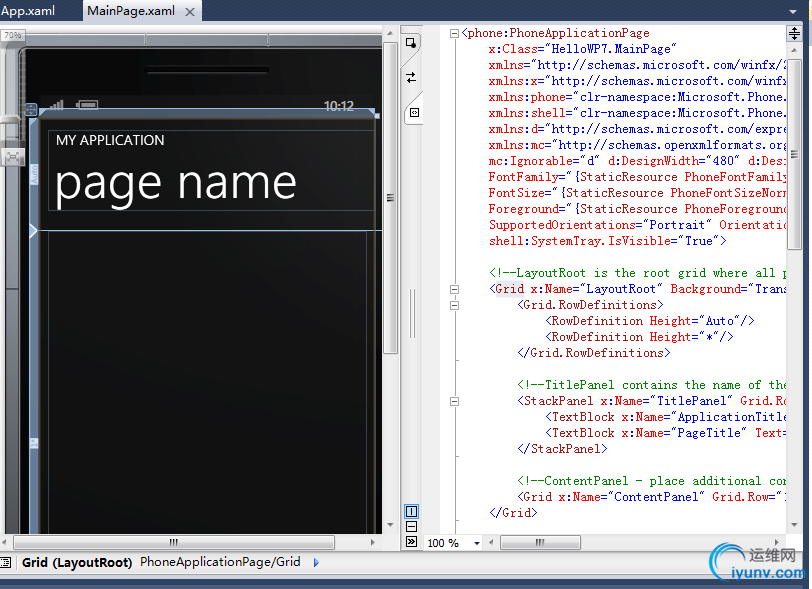The height and width of the screenshot is (589, 812).
Task: Click the shell:SystemTray.IsVisible="True" line
Action: (607, 241)
